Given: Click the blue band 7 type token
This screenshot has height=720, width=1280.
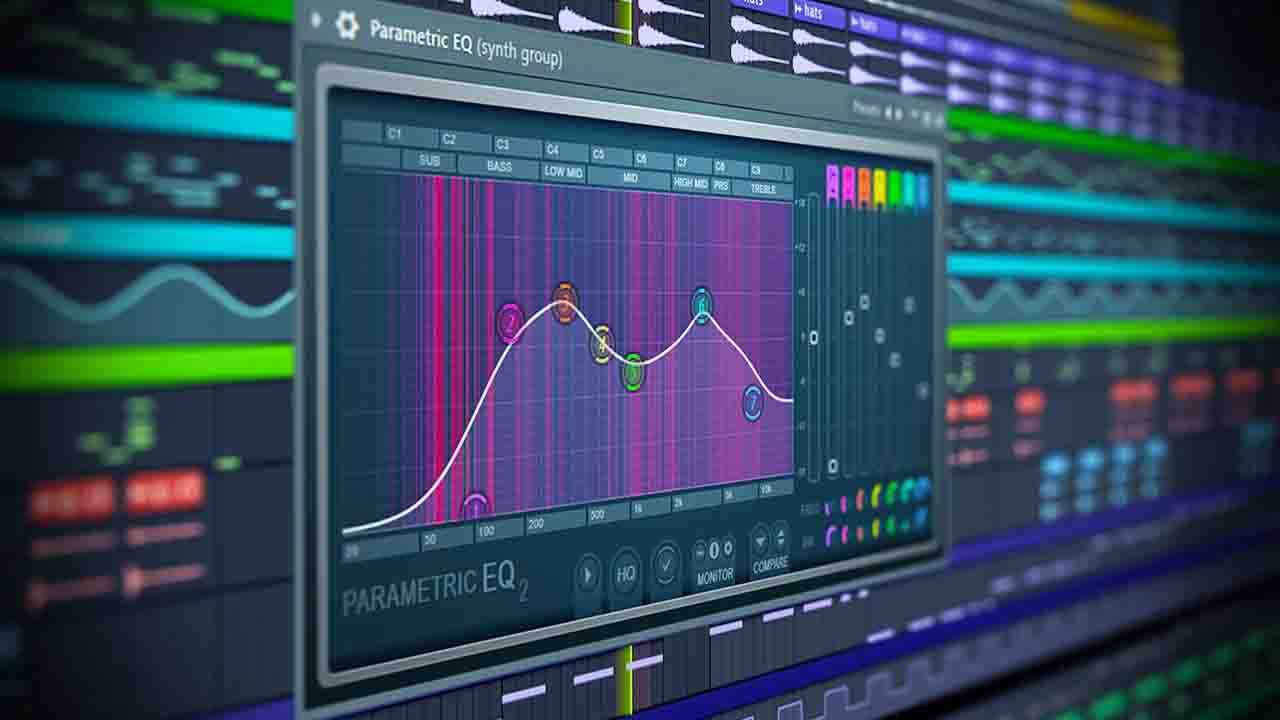Looking at the screenshot, I should point(922,191).
